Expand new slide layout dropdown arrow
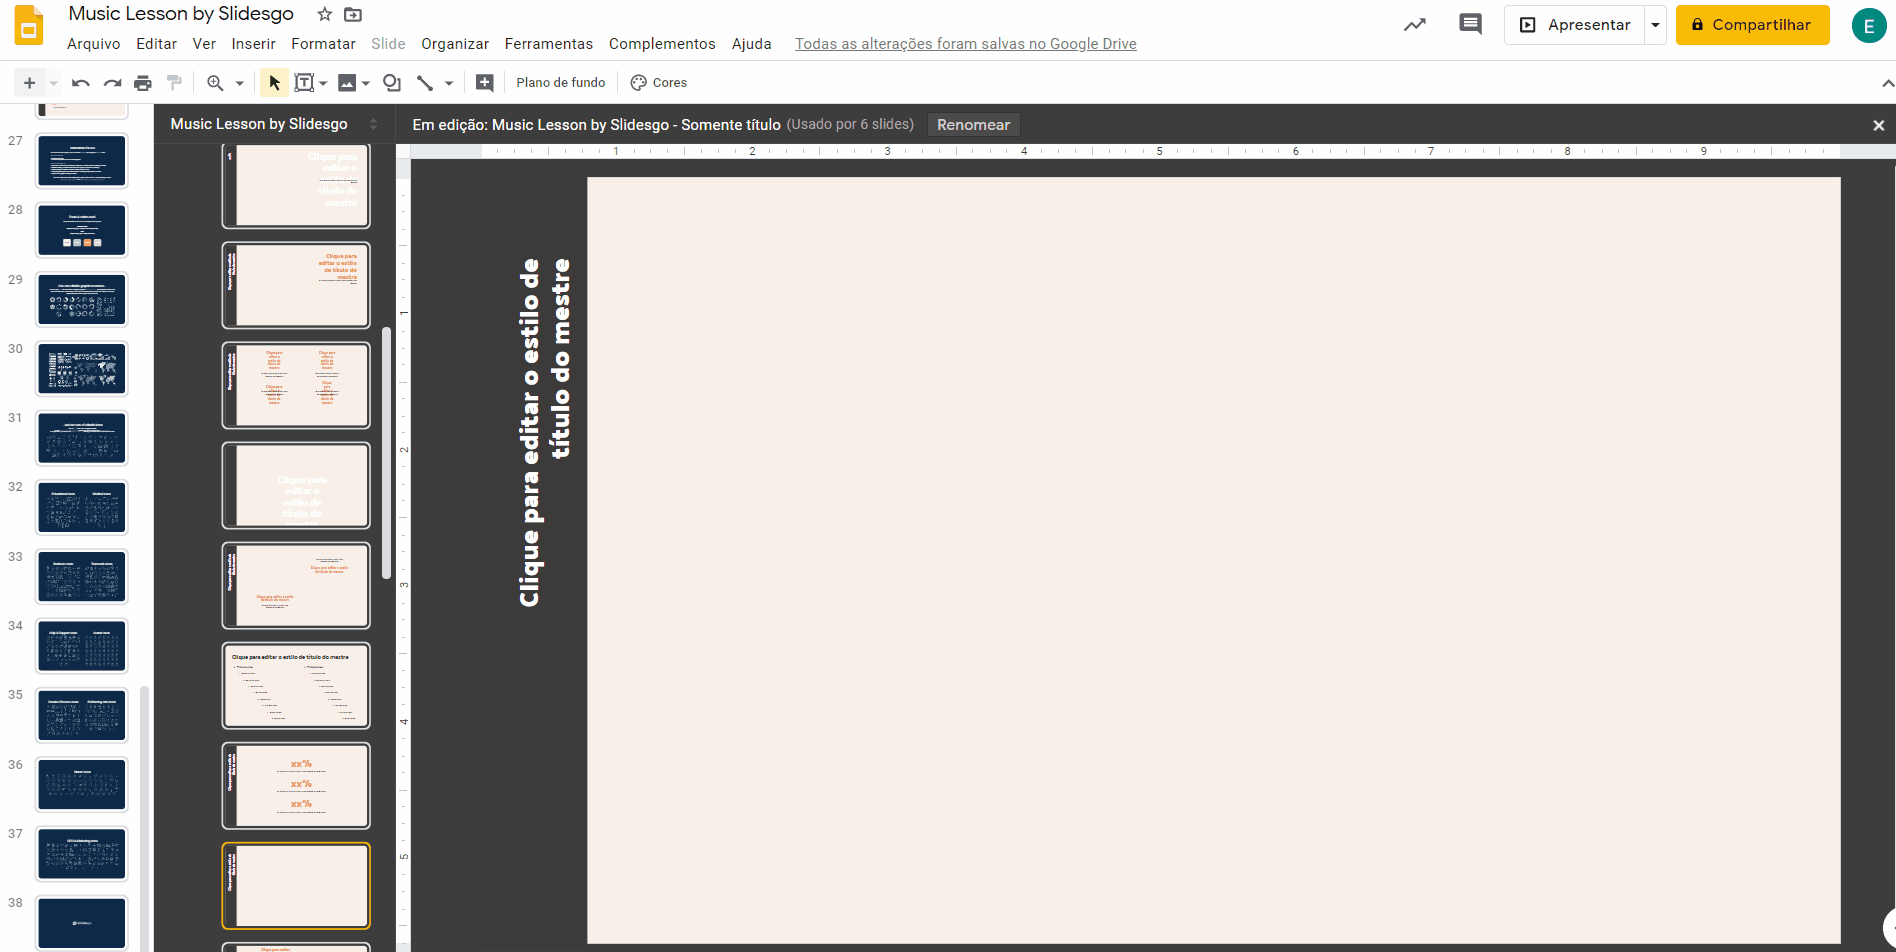Screen dimensions: 1896x952 pos(54,83)
